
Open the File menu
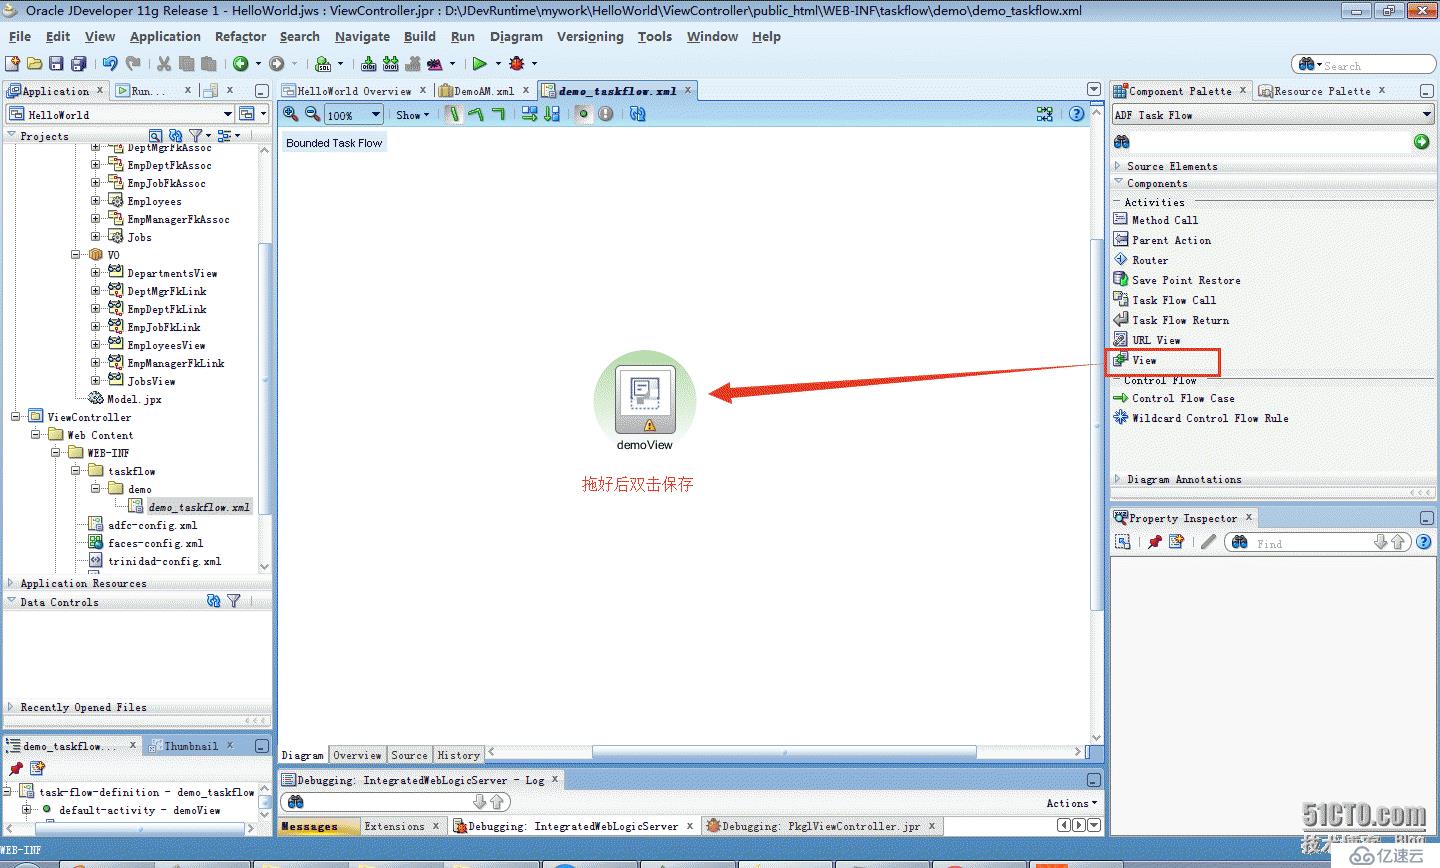click(x=20, y=36)
